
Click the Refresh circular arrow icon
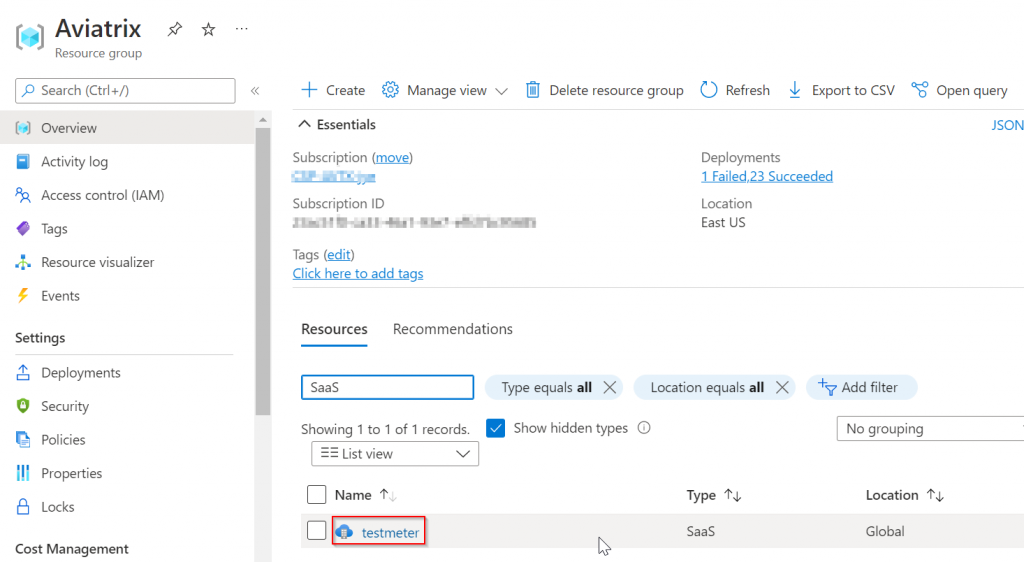(x=709, y=90)
